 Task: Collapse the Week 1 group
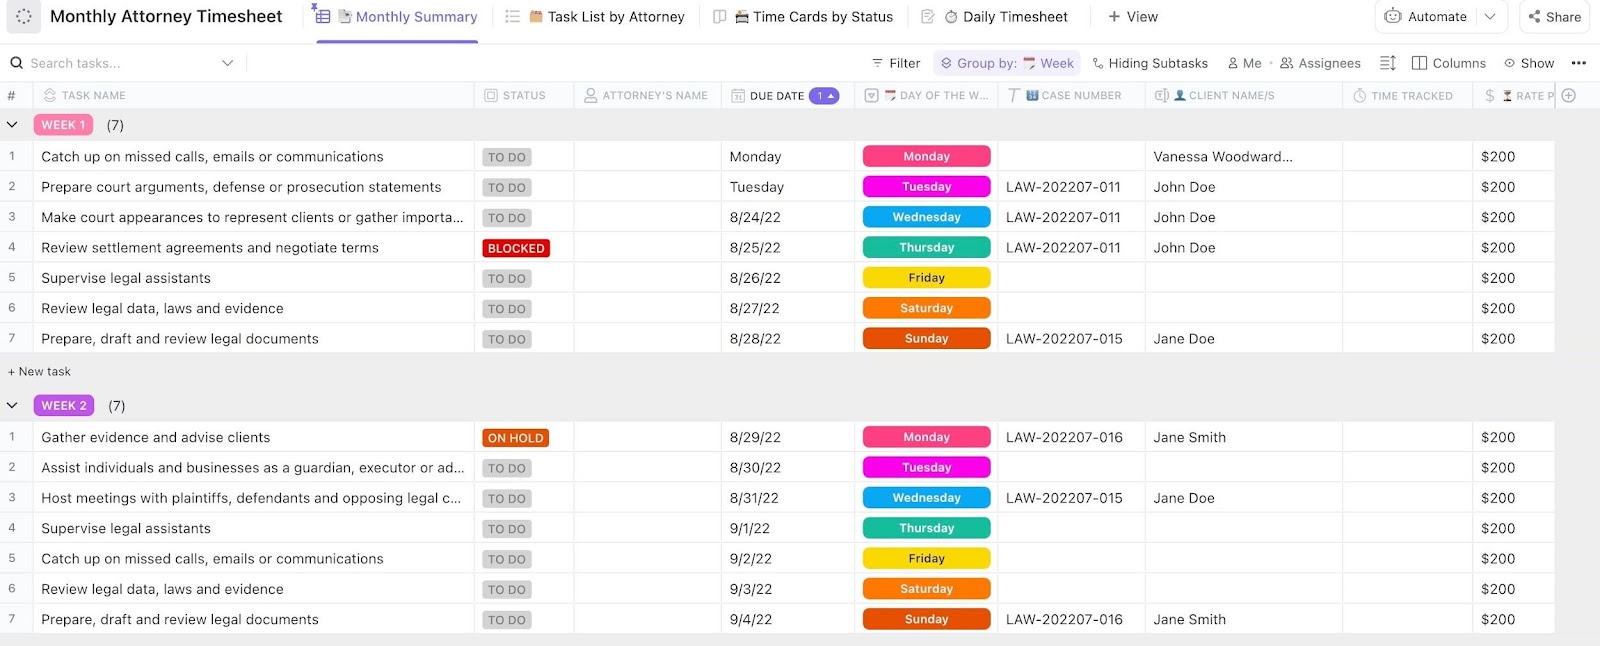click(12, 125)
